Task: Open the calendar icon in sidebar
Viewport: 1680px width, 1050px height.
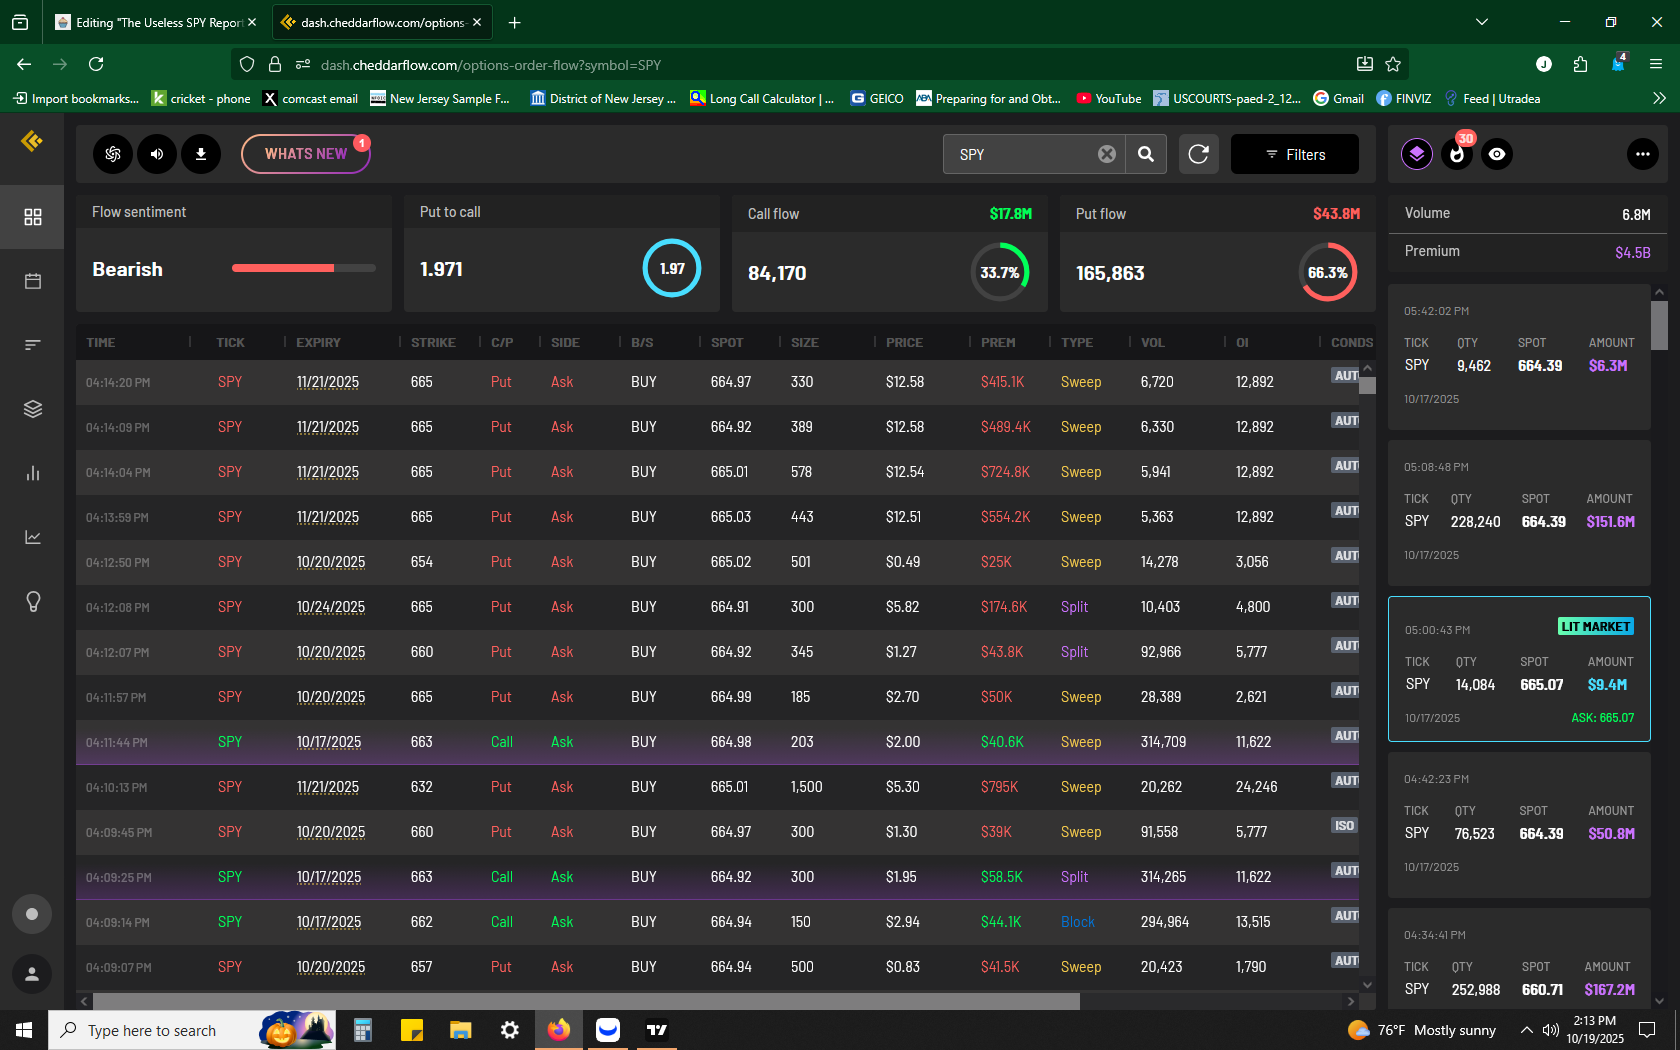Action: point(33,281)
